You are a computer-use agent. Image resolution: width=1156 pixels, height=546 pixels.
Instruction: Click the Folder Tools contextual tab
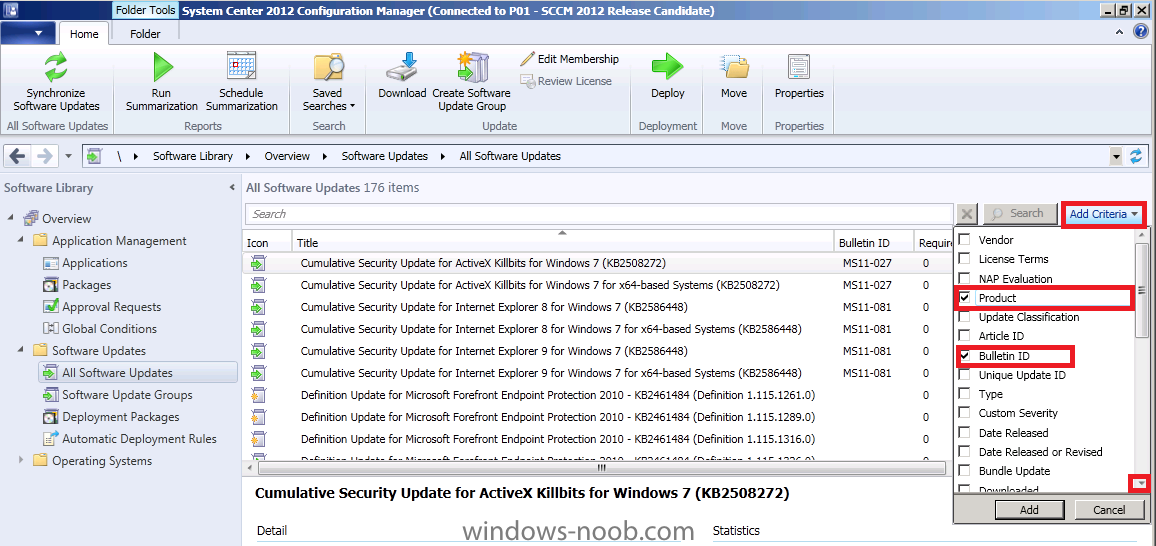pyautogui.click(x=145, y=11)
